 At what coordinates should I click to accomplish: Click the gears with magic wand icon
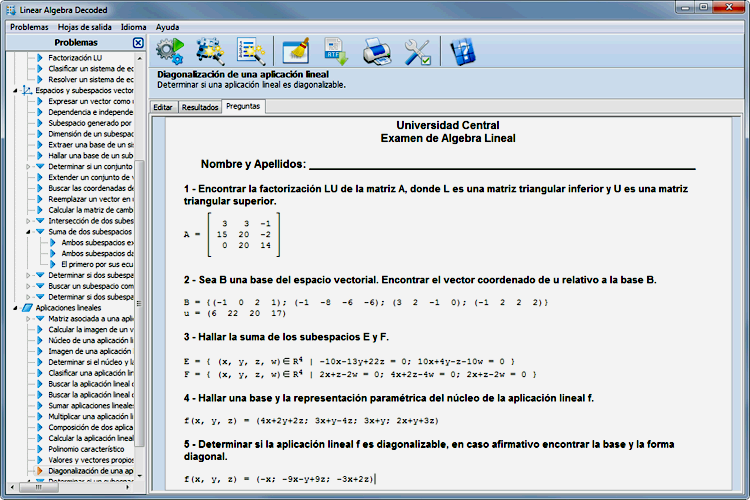210,52
